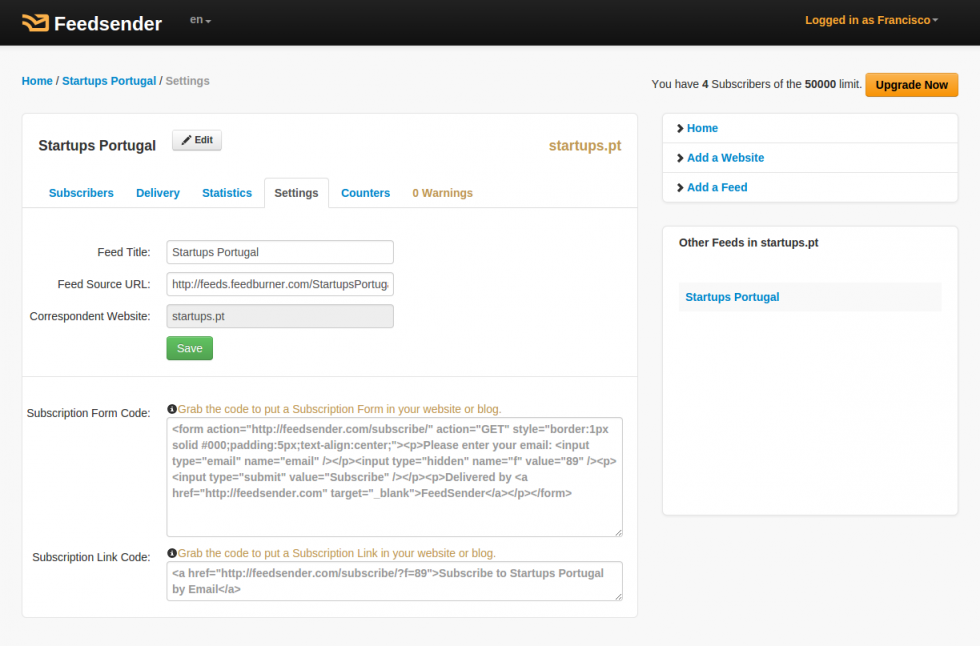Open the Counters tab
The image size is (980, 646).
(x=366, y=193)
